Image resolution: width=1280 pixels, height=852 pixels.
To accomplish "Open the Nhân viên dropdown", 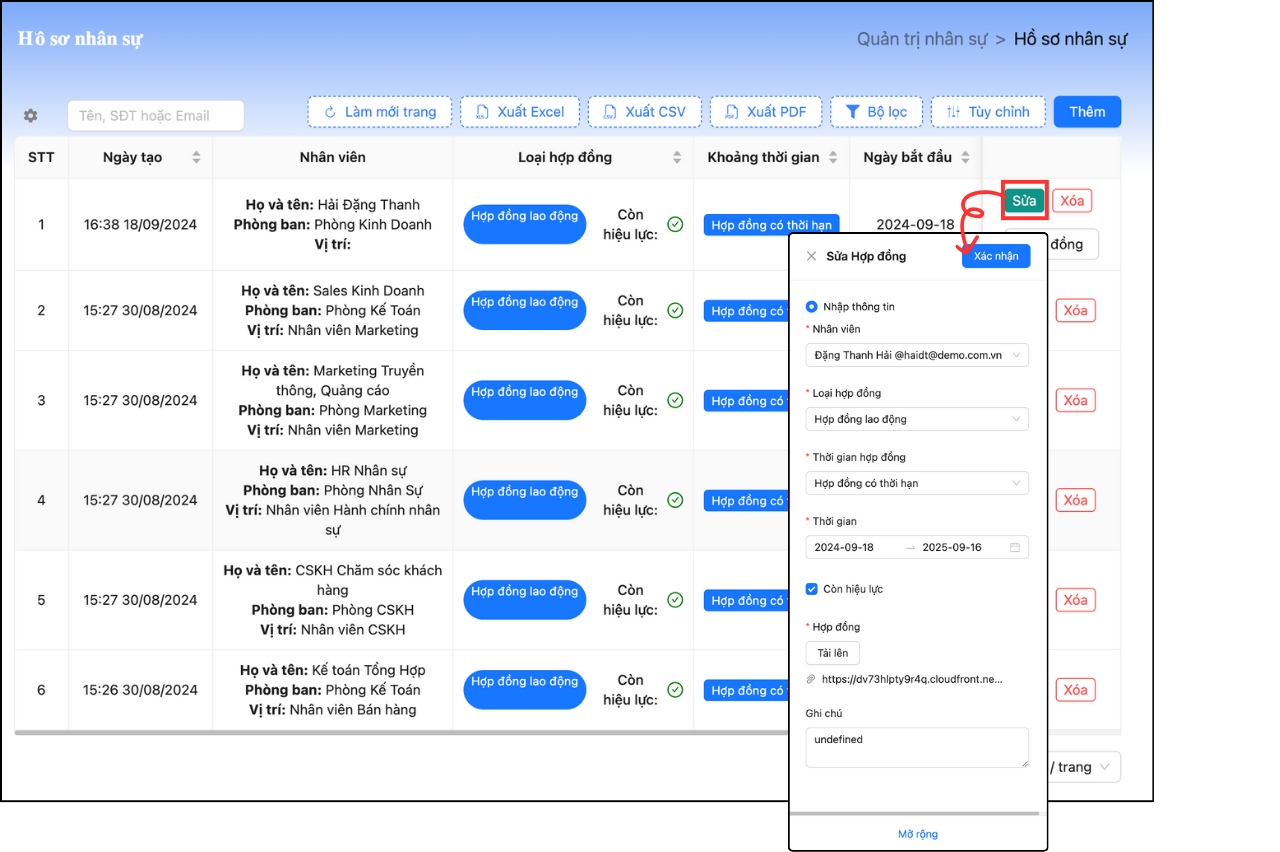I will 916,355.
